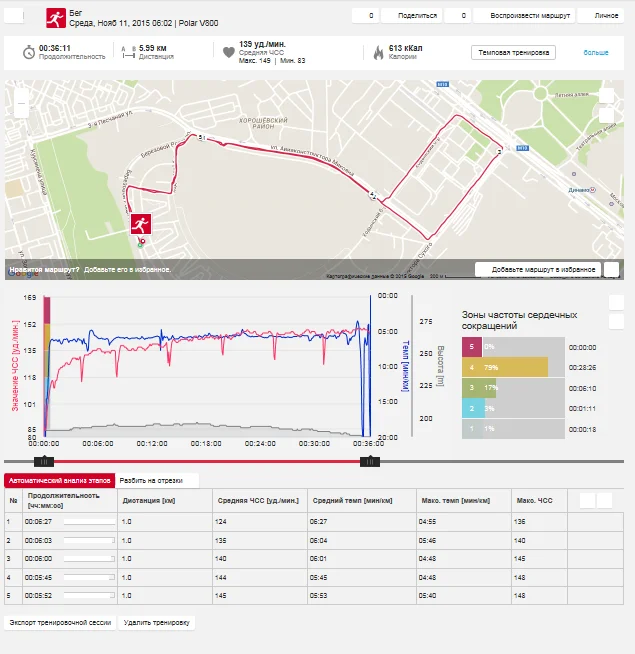Click the 5.99 км distance value
635x654 pixels.
(x=153, y=48)
